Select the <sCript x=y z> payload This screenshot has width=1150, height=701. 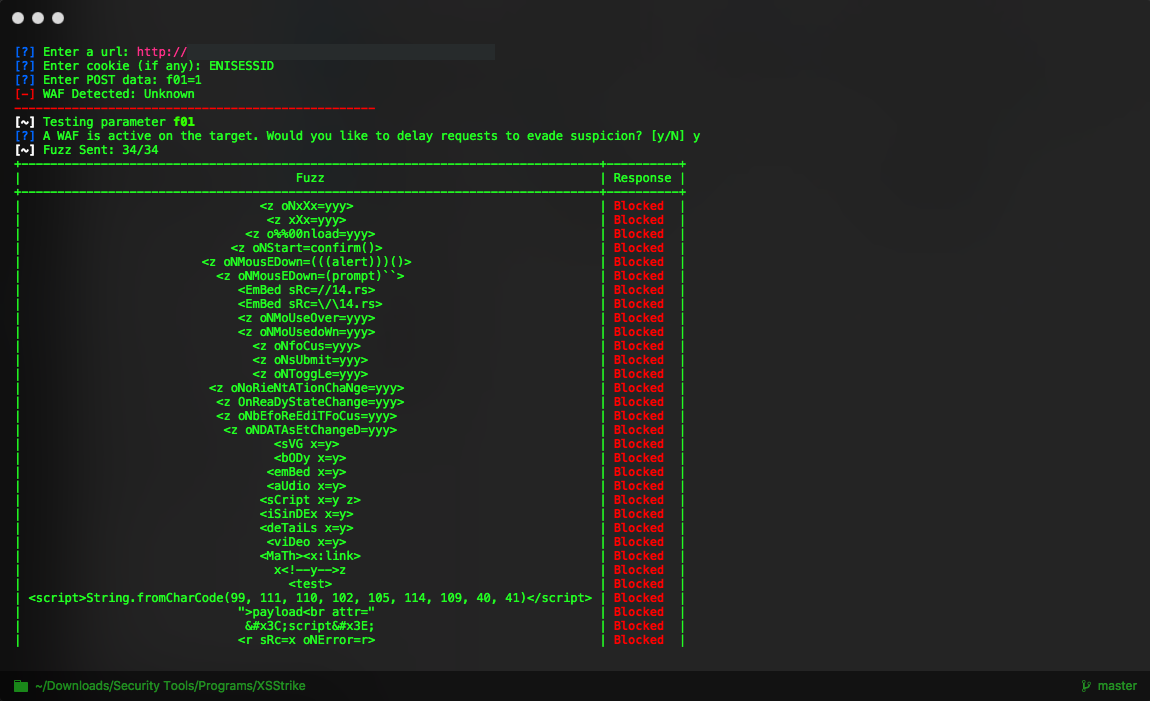point(310,499)
